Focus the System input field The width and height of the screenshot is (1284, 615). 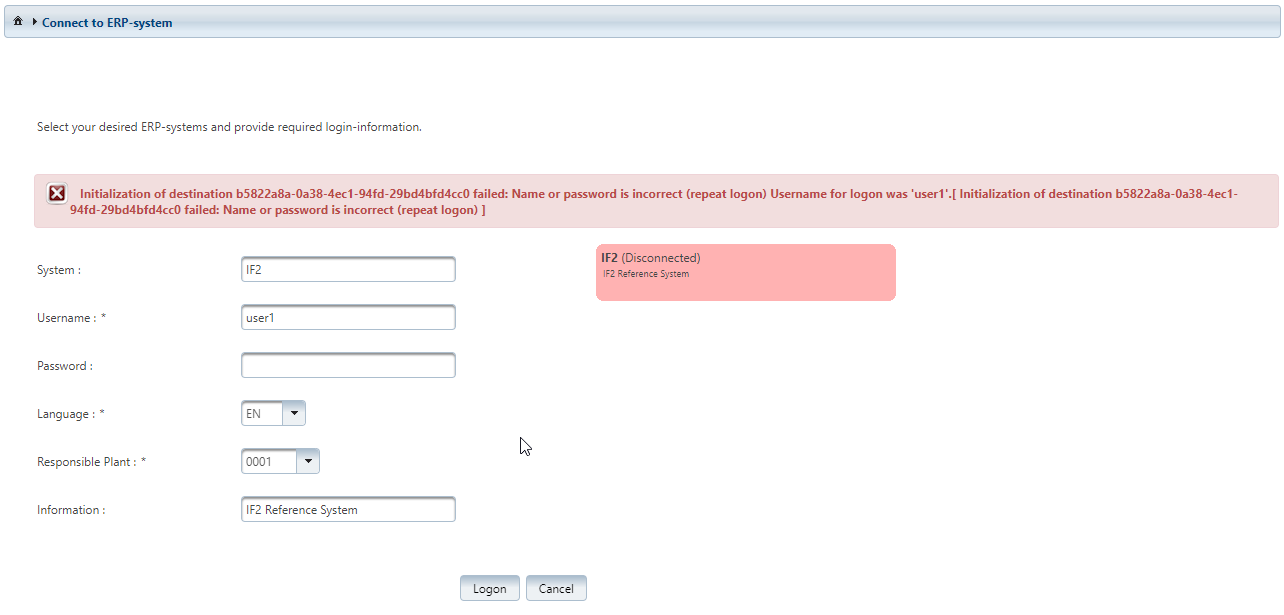click(x=348, y=270)
